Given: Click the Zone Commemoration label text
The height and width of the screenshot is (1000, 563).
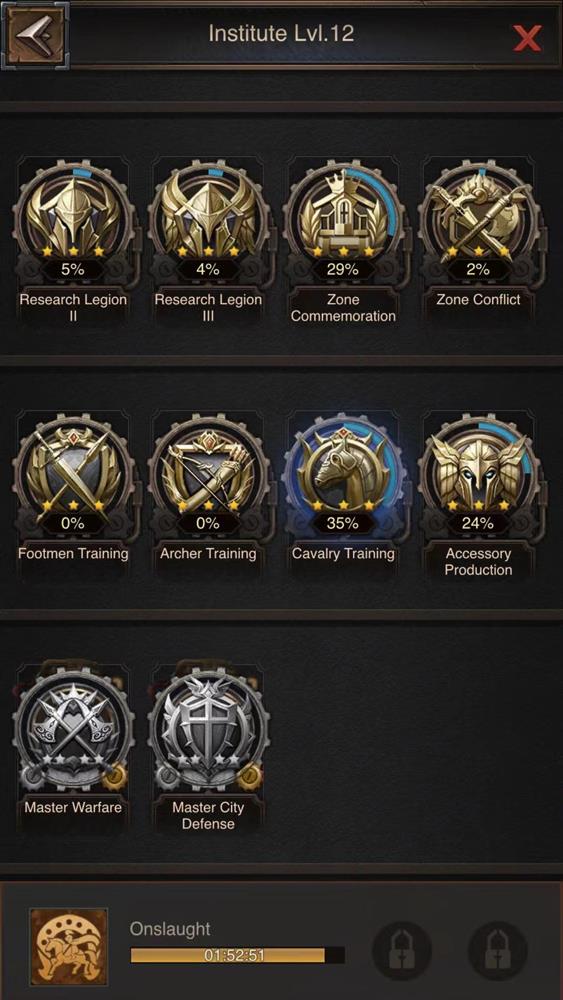Looking at the screenshot, I should (x=343, y=307).
